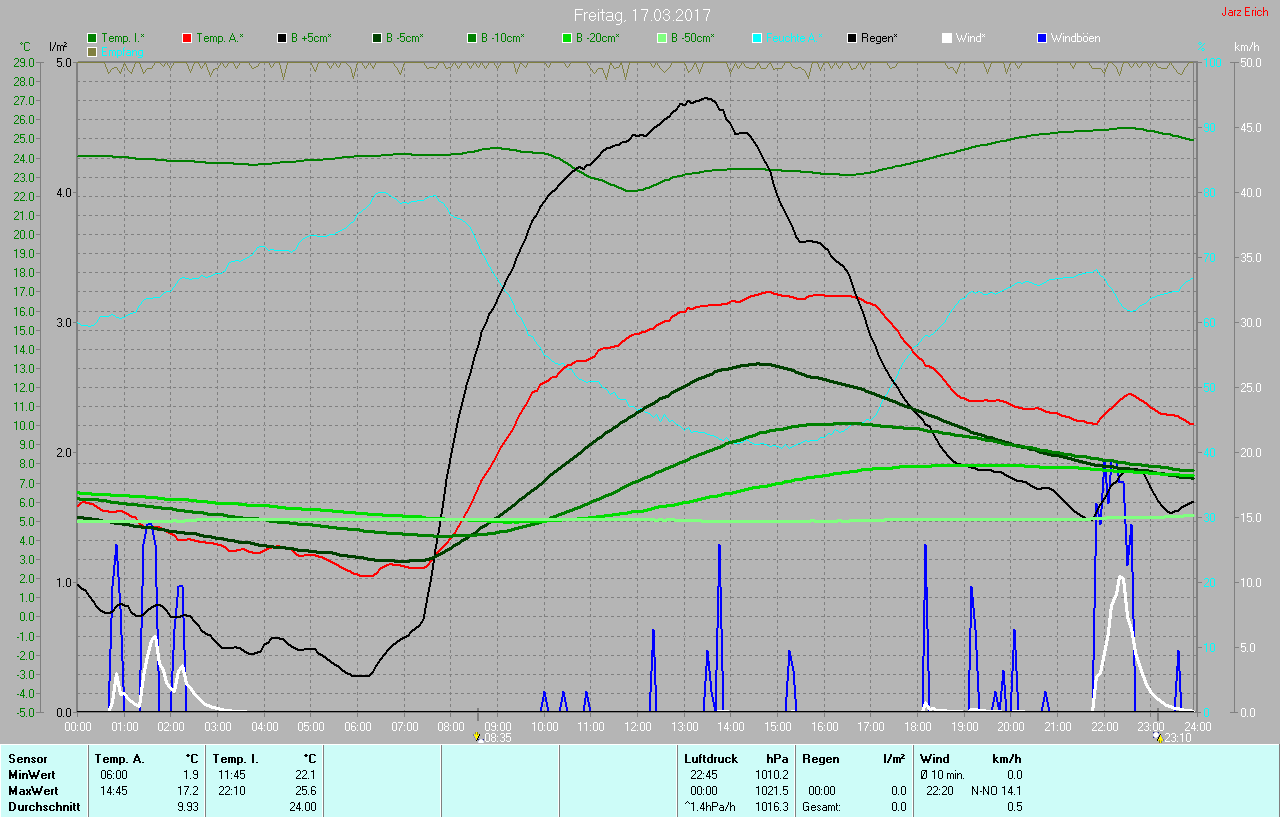Viewport: 1280px width, 817px height.
Task: Click the blue swatch for Windböen
Action: (x=1042, y=38)
